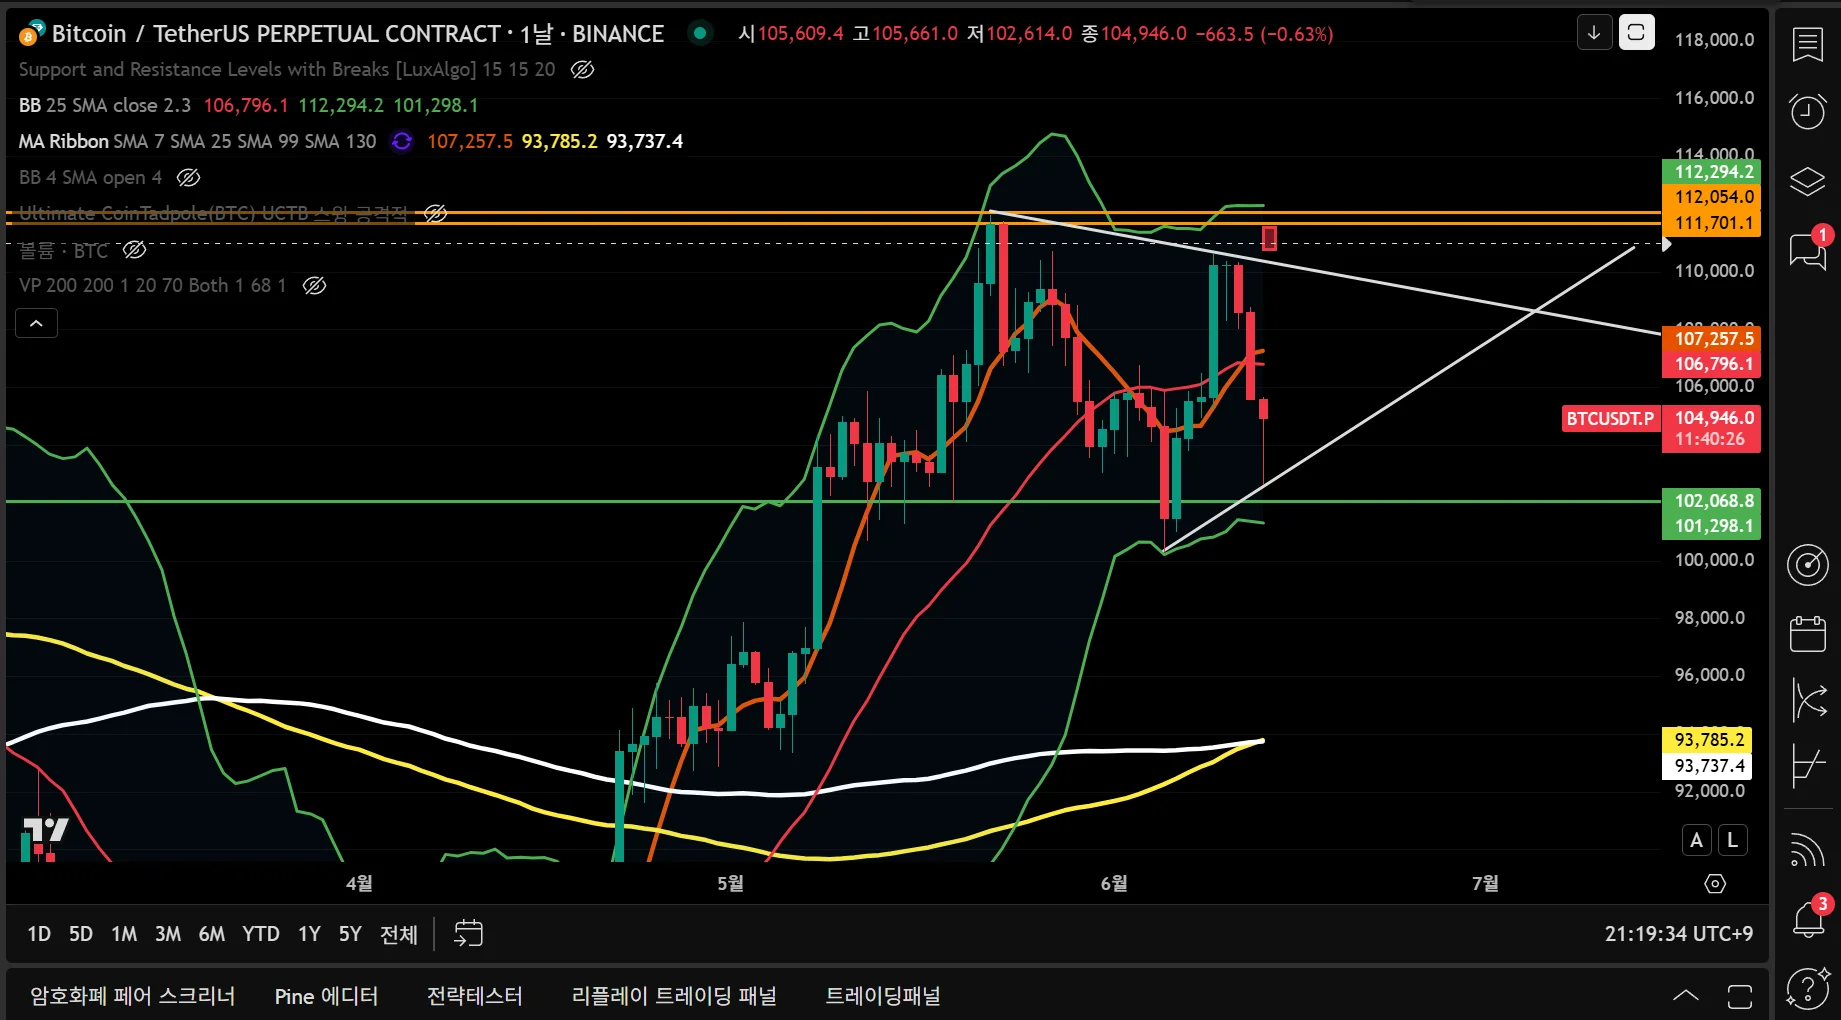
Task: Open the go-to-date calendar icon
Action: coord(468,934)
